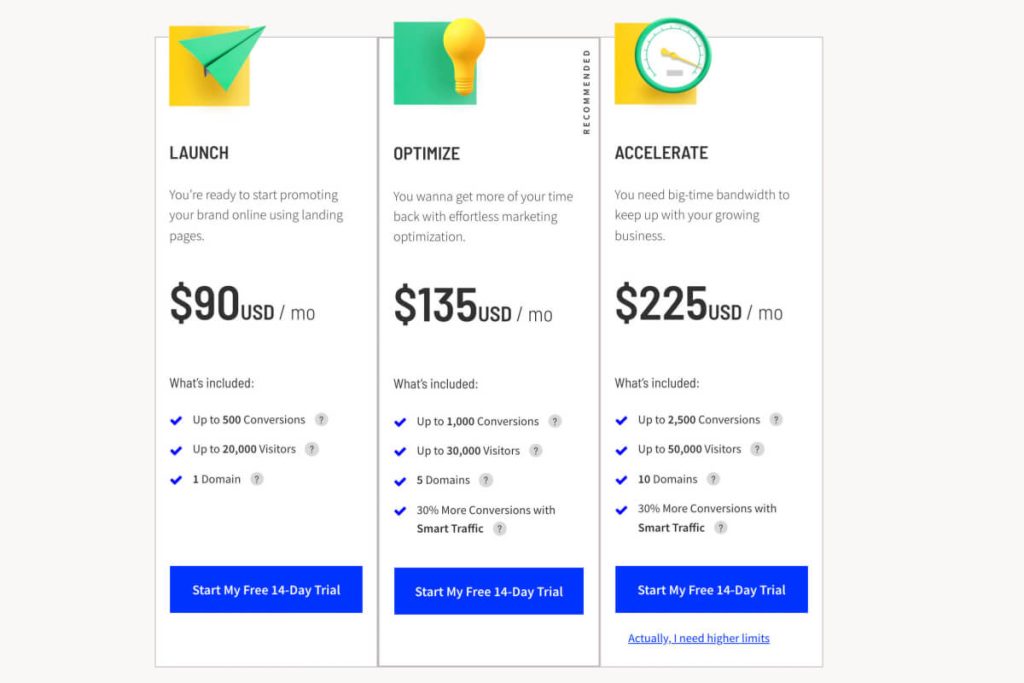
Task: Open the Actually, I need higher limits link
Action: click(698, 638)
